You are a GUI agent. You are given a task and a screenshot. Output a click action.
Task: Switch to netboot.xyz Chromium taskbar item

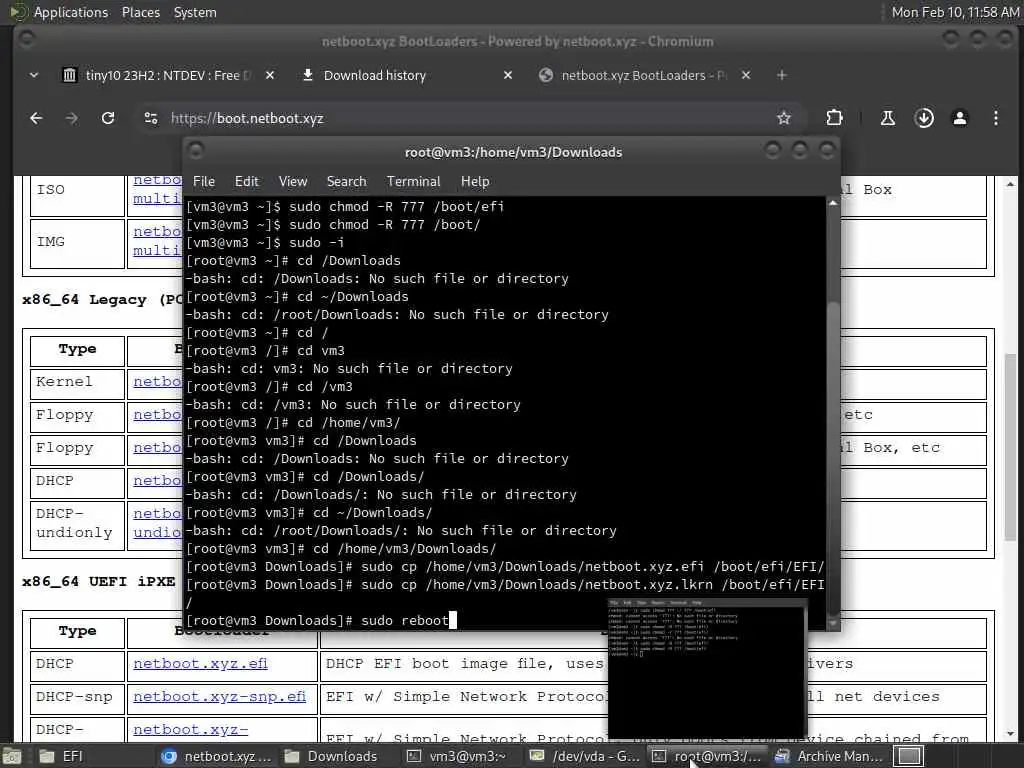[217, 756]
